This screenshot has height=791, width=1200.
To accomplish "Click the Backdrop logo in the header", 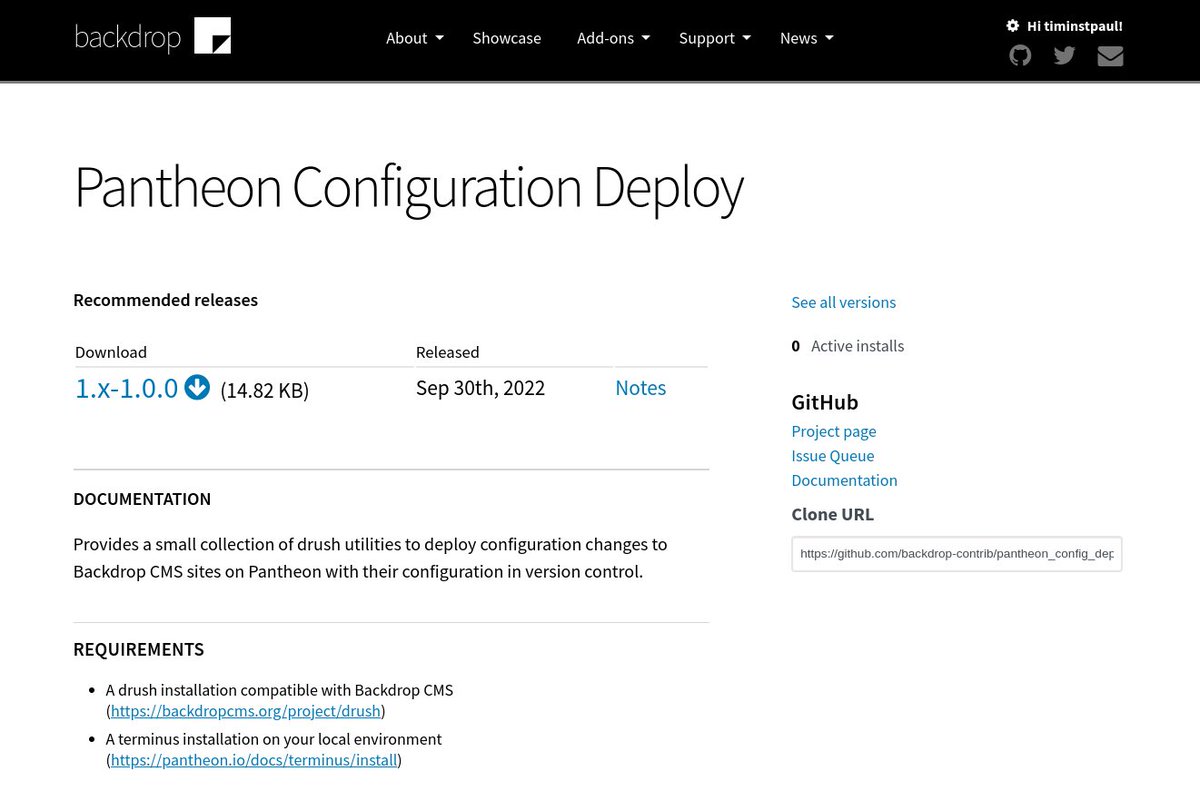I will 153,37.
